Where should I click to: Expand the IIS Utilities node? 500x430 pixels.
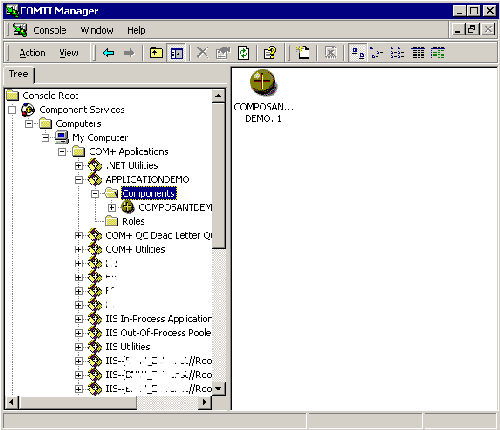pyautogui.click(x=79, y=347)
